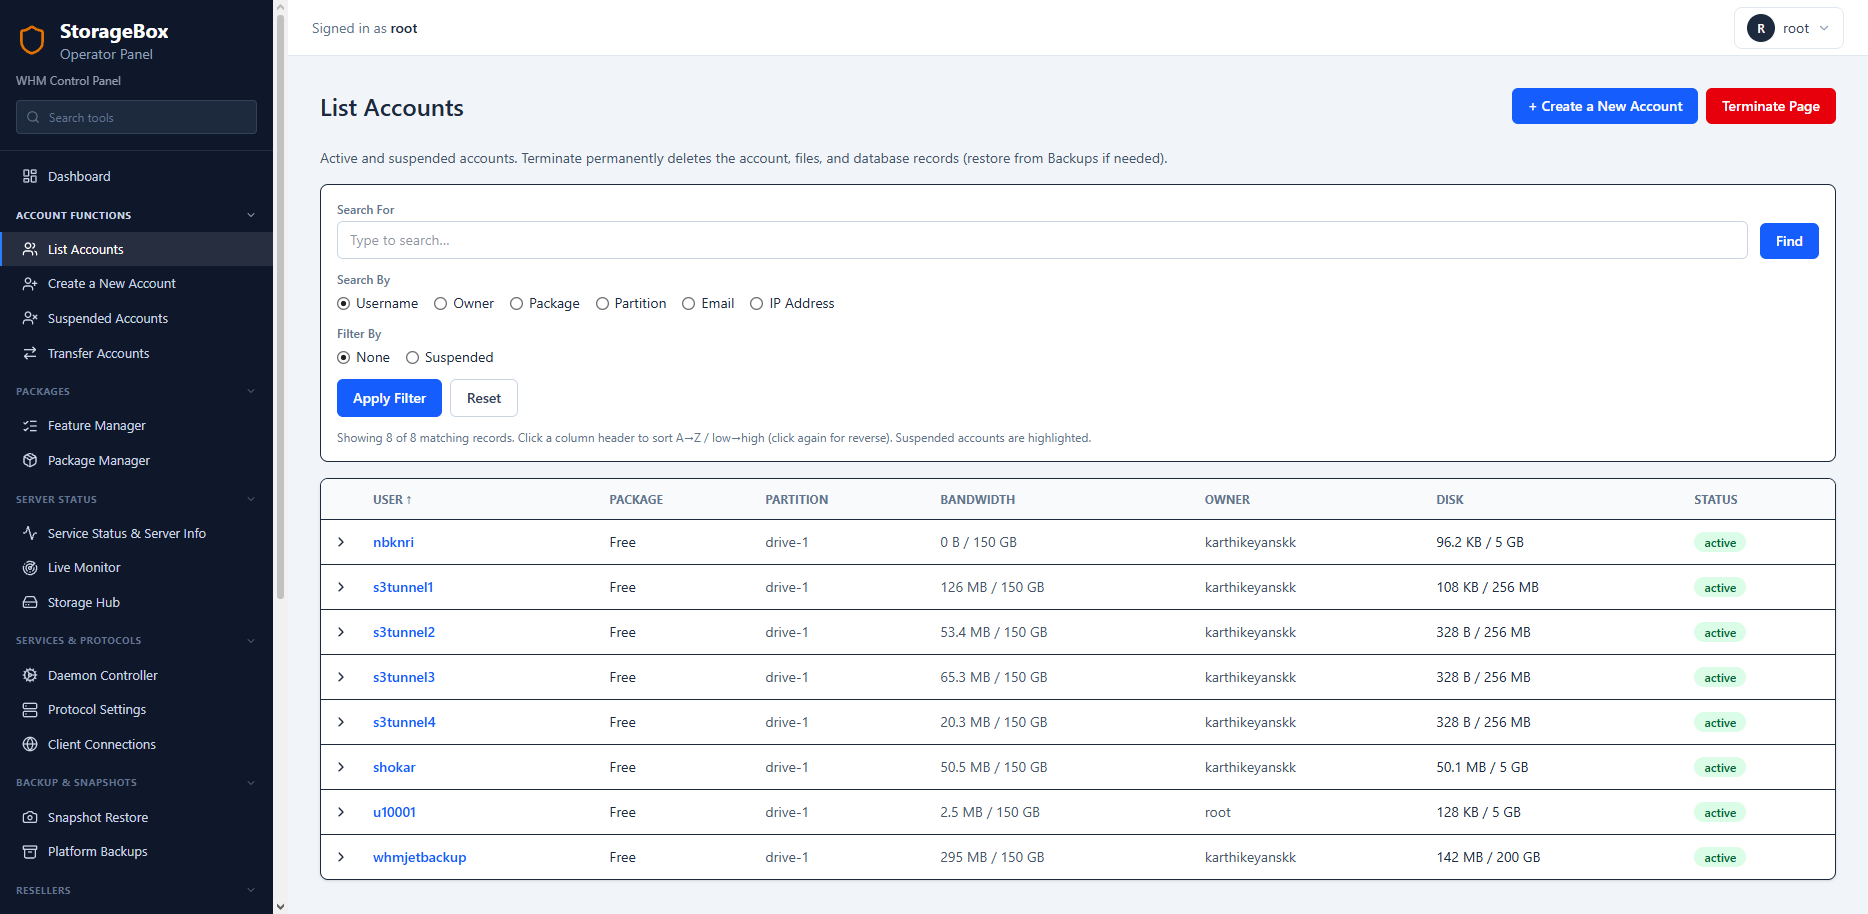The height and width of the screenshot is (914, 1868).
Task: Expand the s3tunnel1 account row
Action: tap(341, 587)
